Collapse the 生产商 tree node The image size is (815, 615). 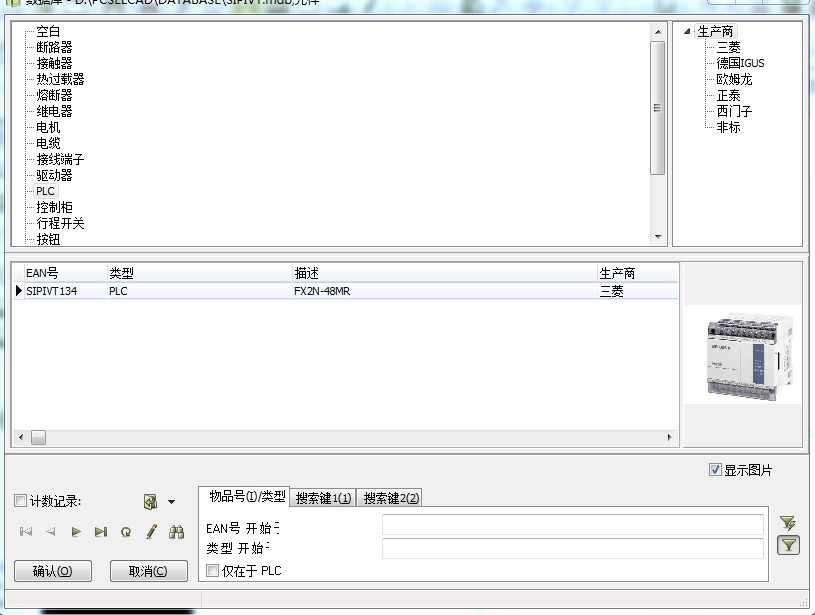pyautogui.click(x=687, y=31)
